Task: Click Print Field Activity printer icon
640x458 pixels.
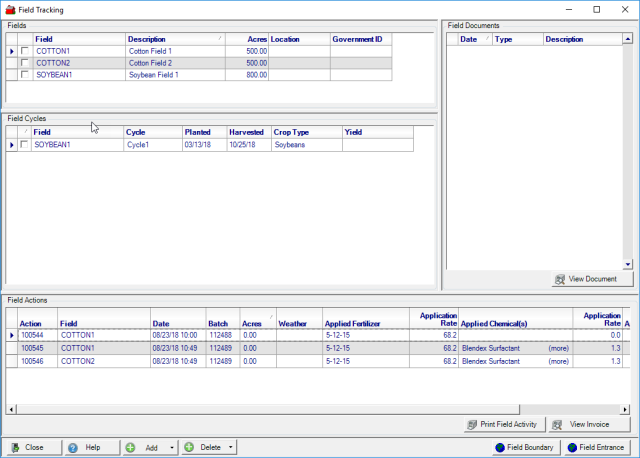Action: (x=472, y=425)
